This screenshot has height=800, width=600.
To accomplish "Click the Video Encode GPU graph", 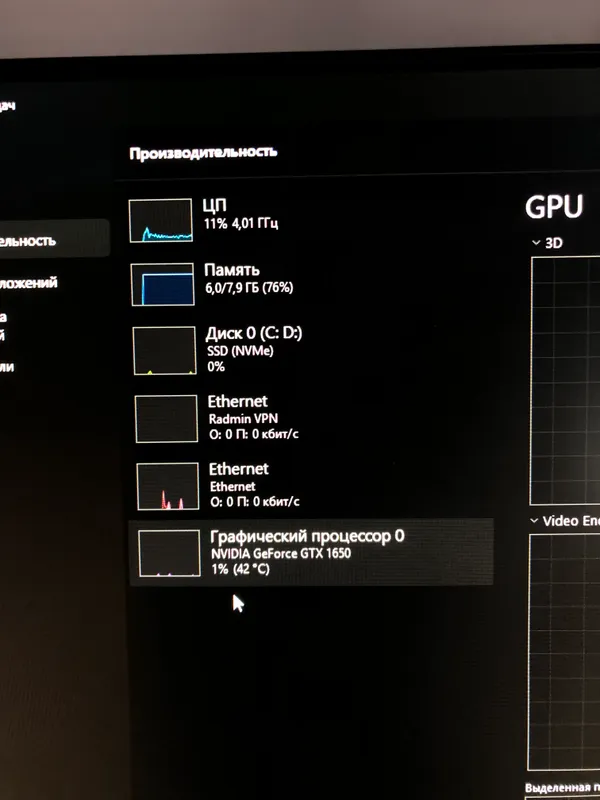I will [564, 652].
